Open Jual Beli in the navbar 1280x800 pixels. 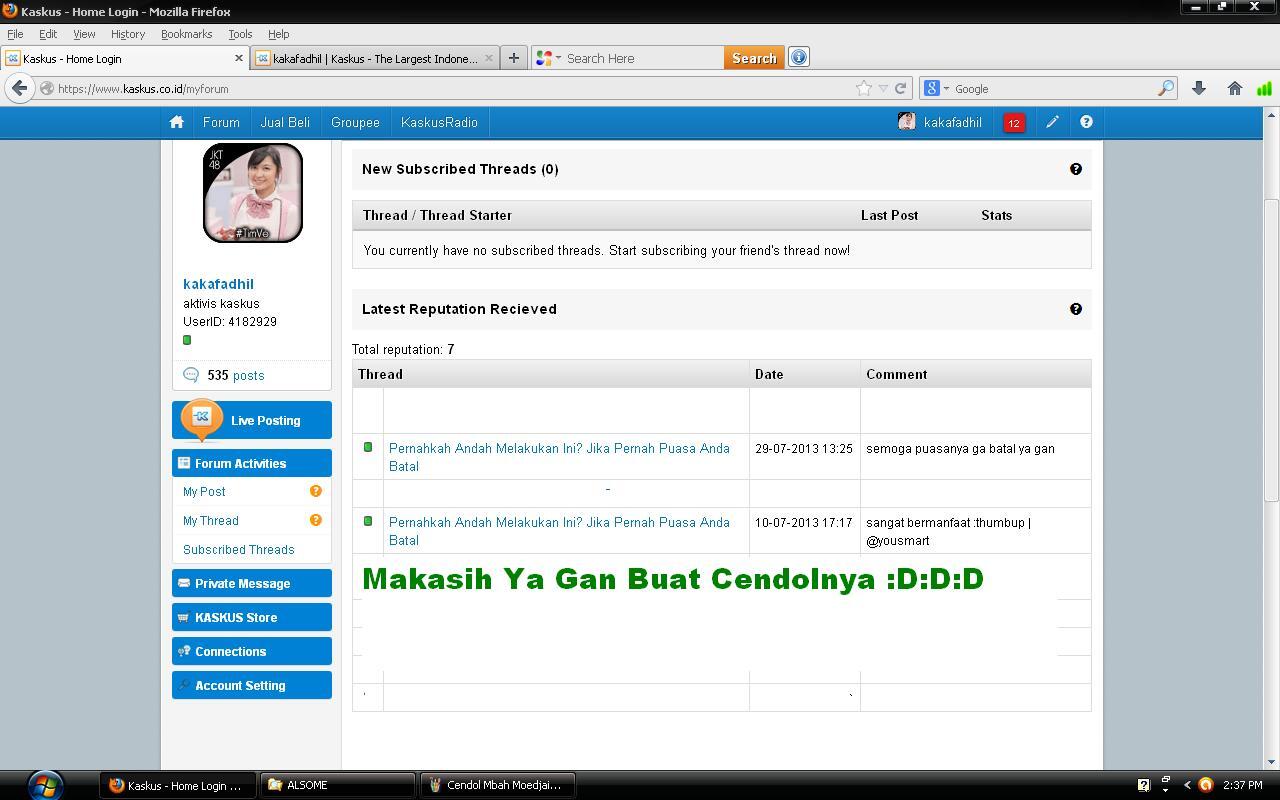[x=285, y=122]
